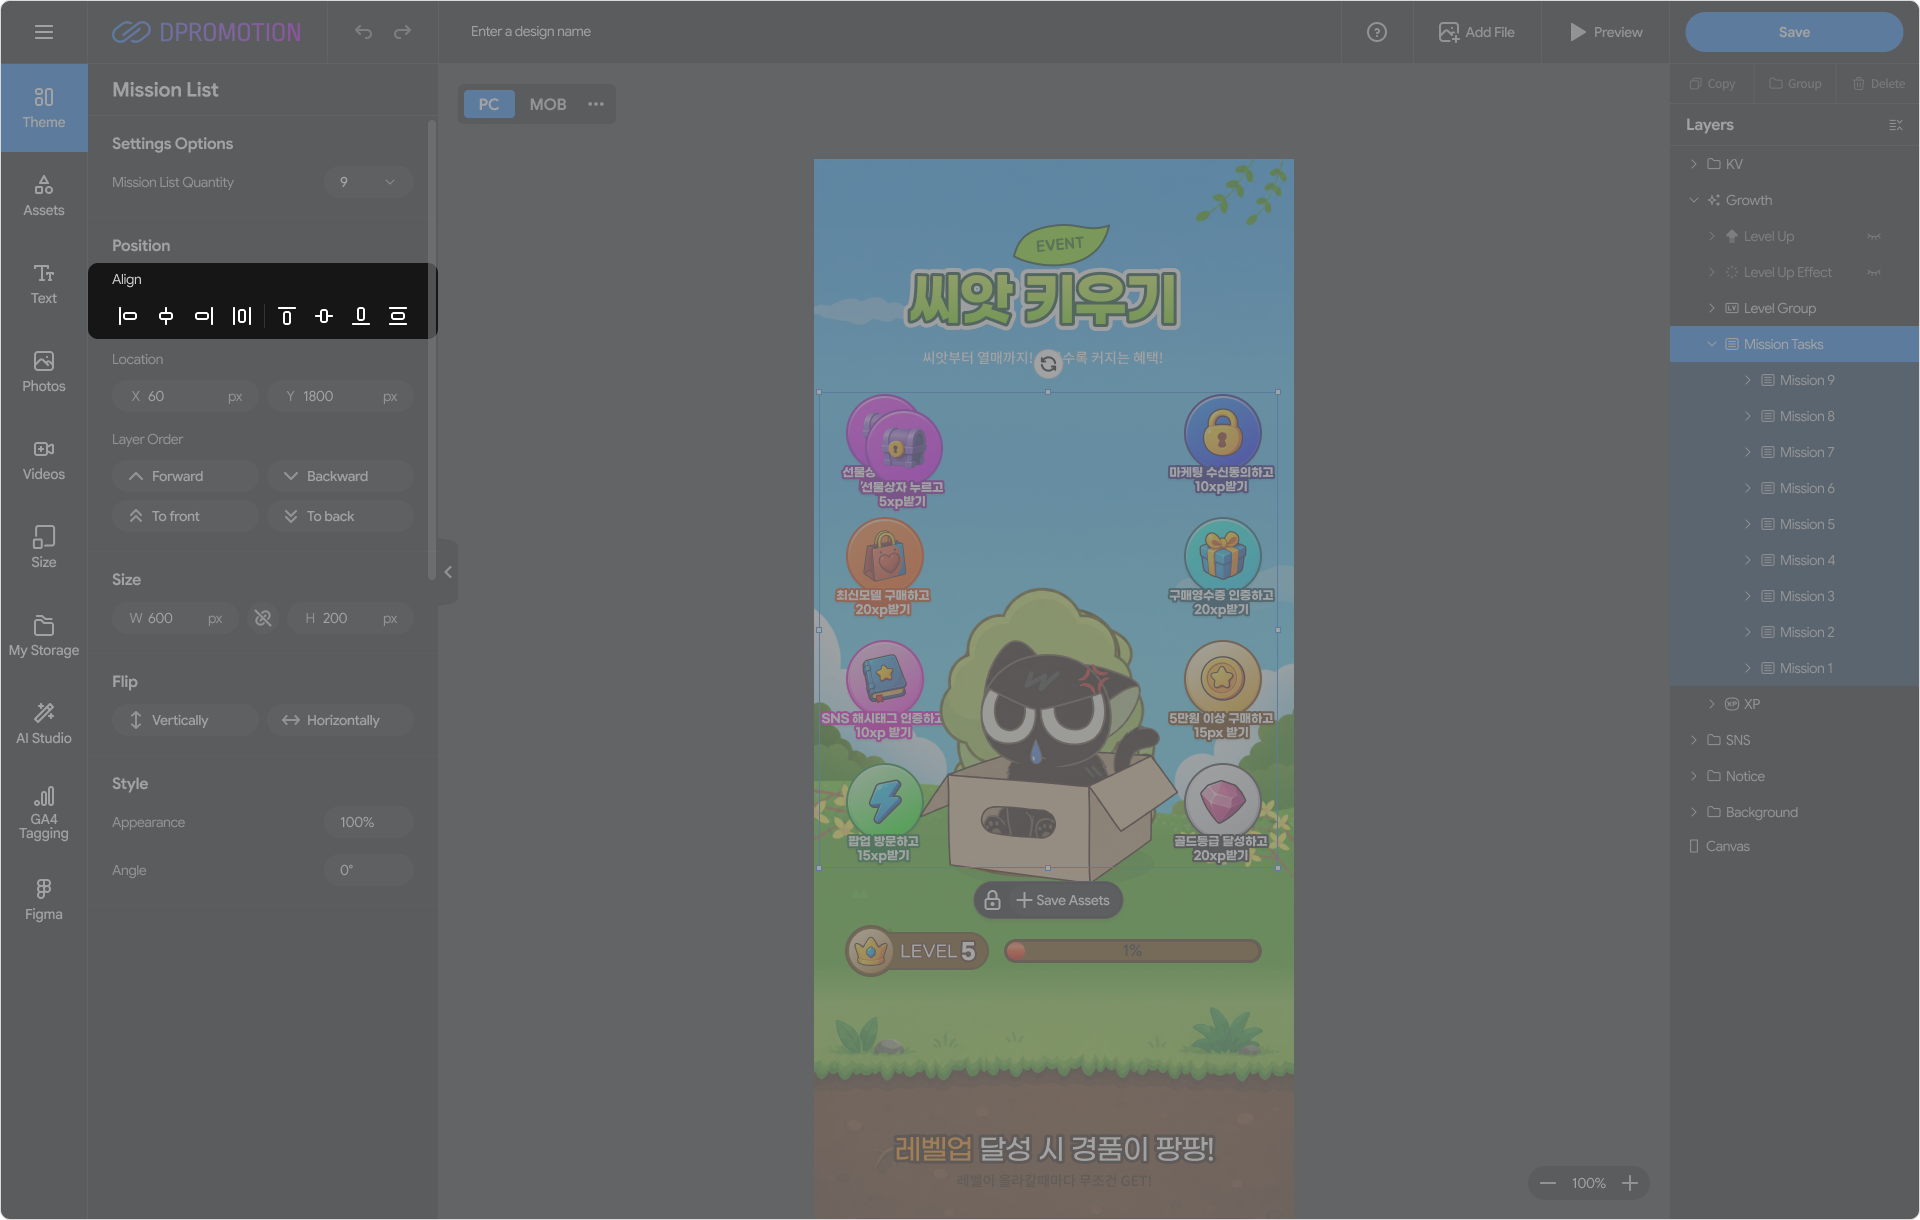
Task: Open the Assets sidebar panel
Action: tap(44, 196)
